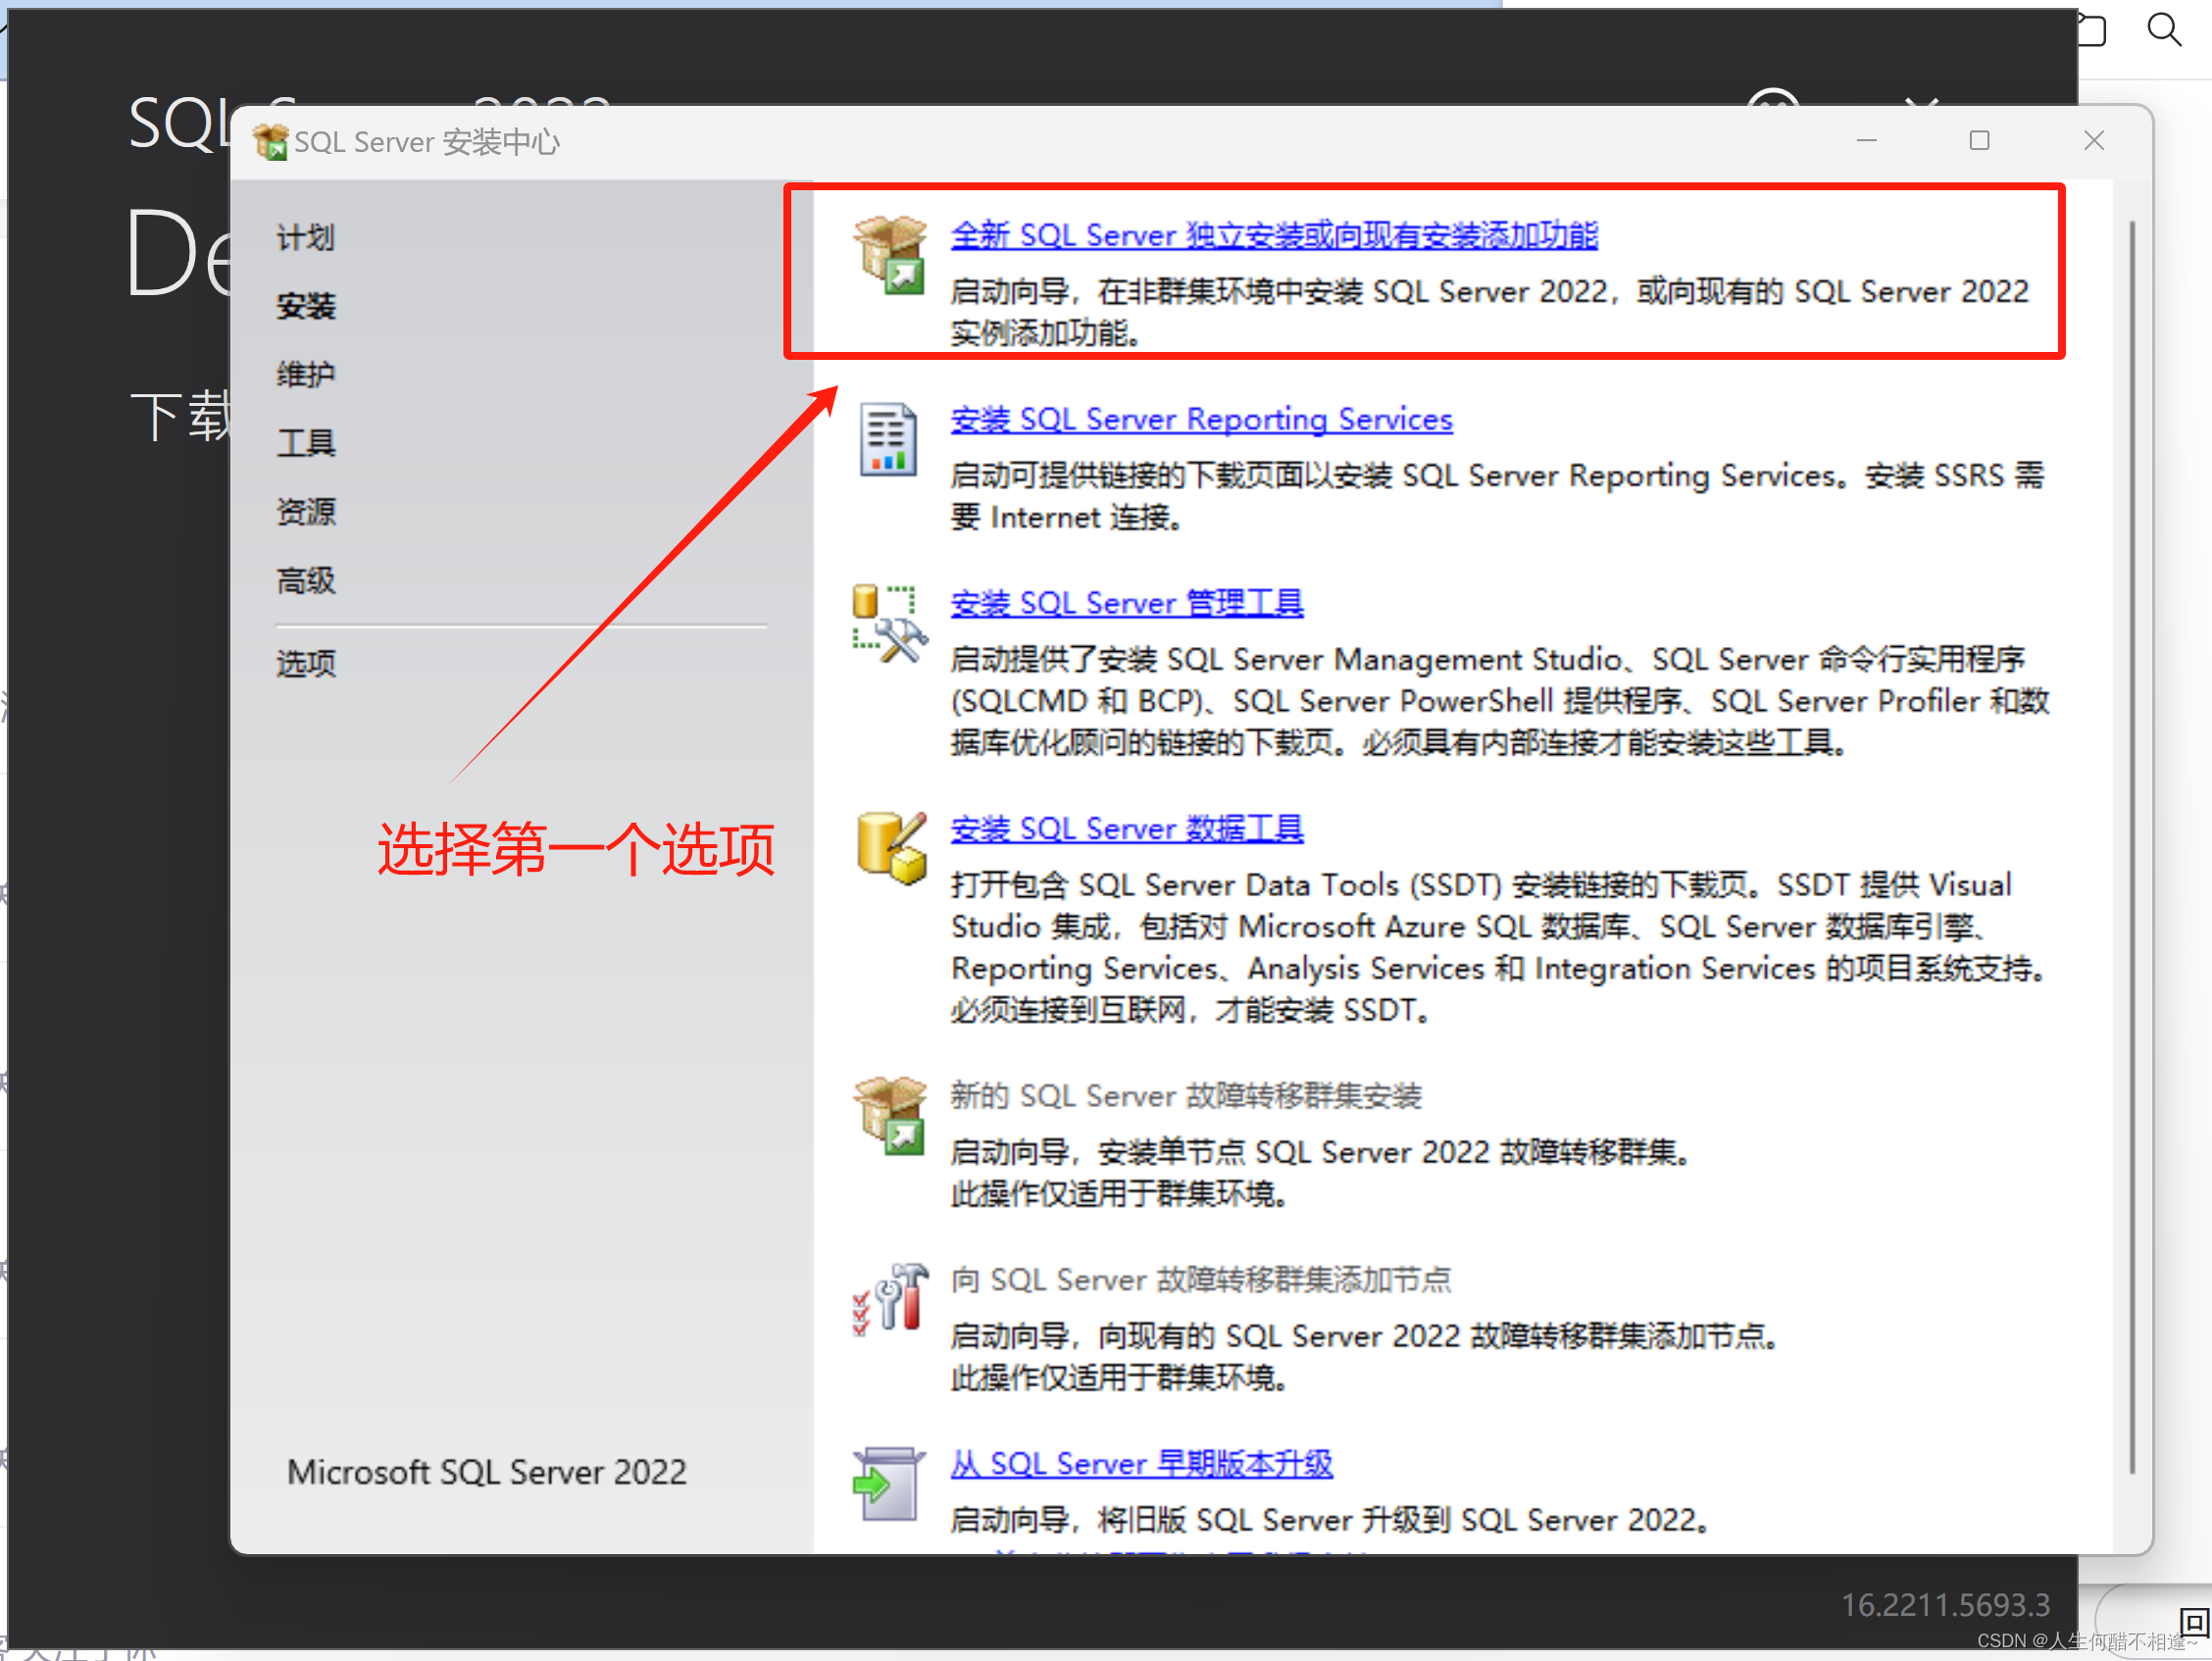This screenshot has height=1661, width=2212.
Task: Click description text 启动向导，将旧版 SQL Server 升级
Action: (1329, 1520)
